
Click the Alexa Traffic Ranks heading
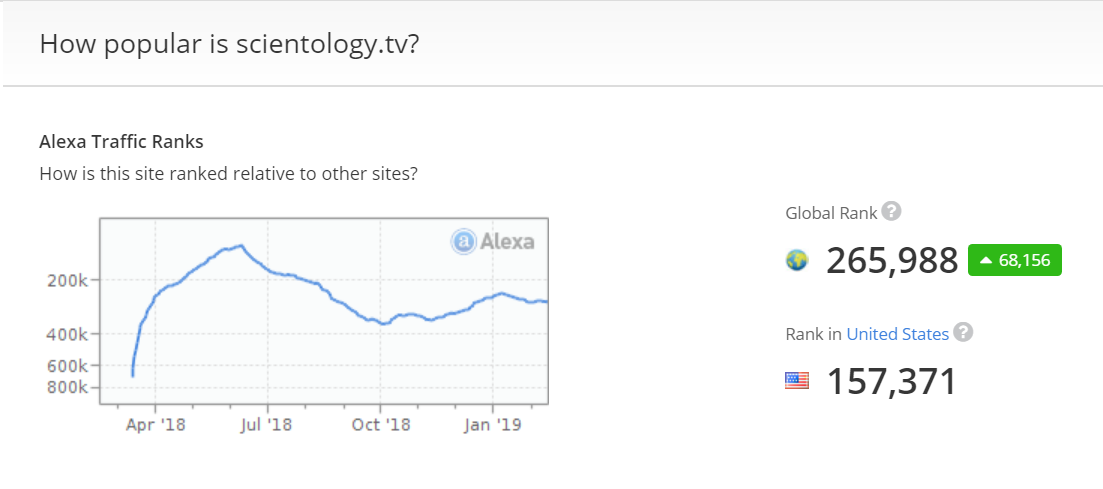pyautogui.click(x=122, y=141)
